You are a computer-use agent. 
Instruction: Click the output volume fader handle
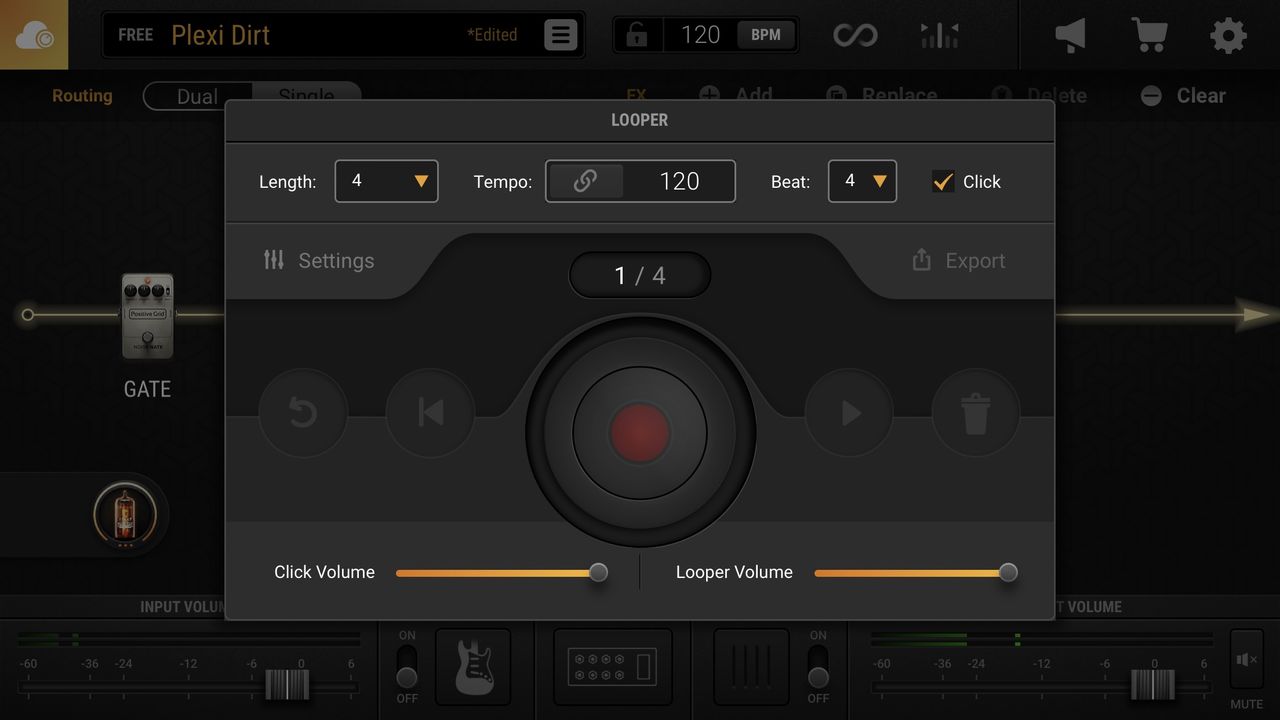click(x=1153, y=685)
